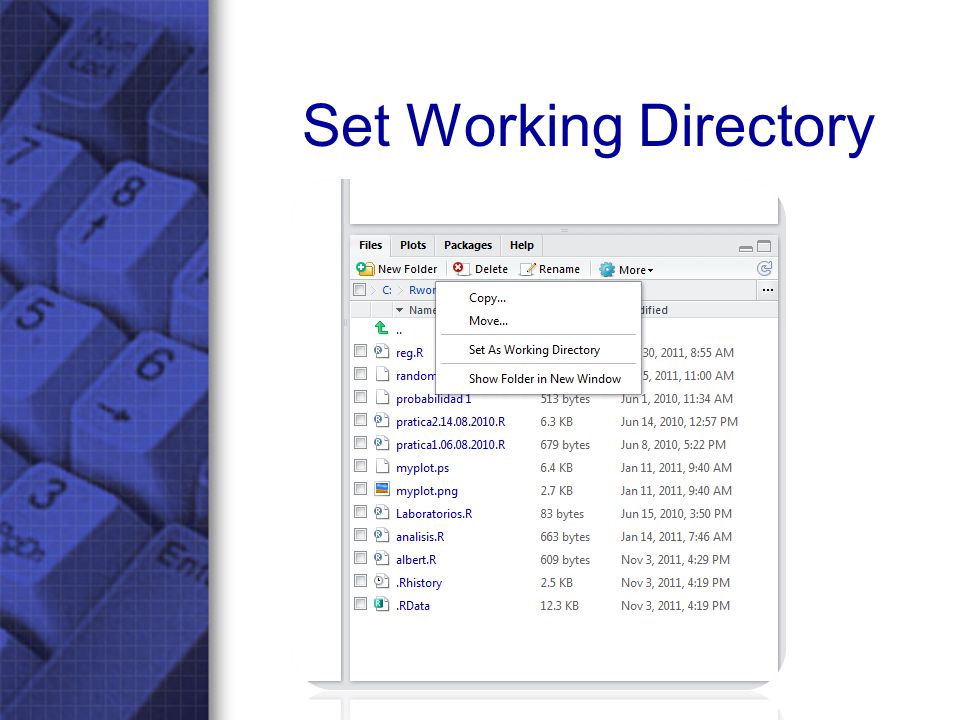Check the box for reg.R
The width and height of the screenshot is (960, 720).
pos(361,351)
